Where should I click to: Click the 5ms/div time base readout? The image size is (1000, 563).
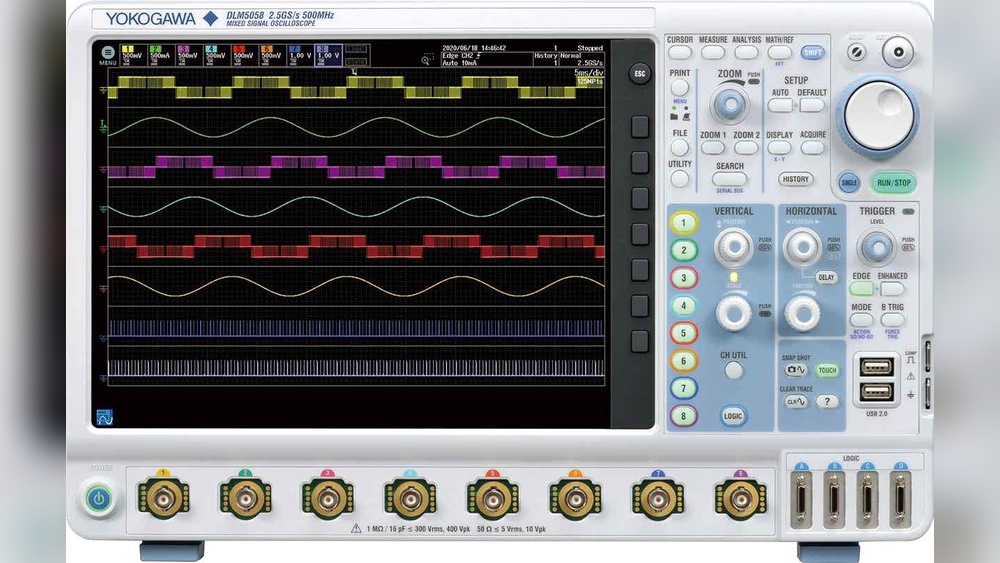587,73
